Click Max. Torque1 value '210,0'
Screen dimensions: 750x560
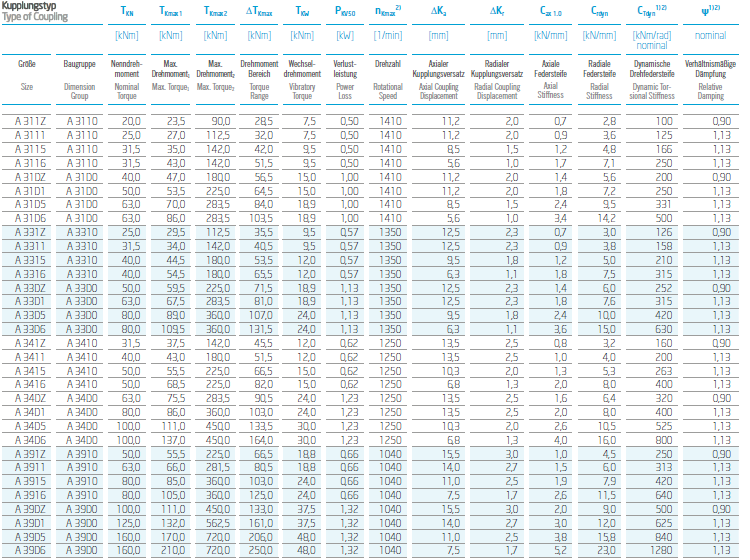[173, 550]
